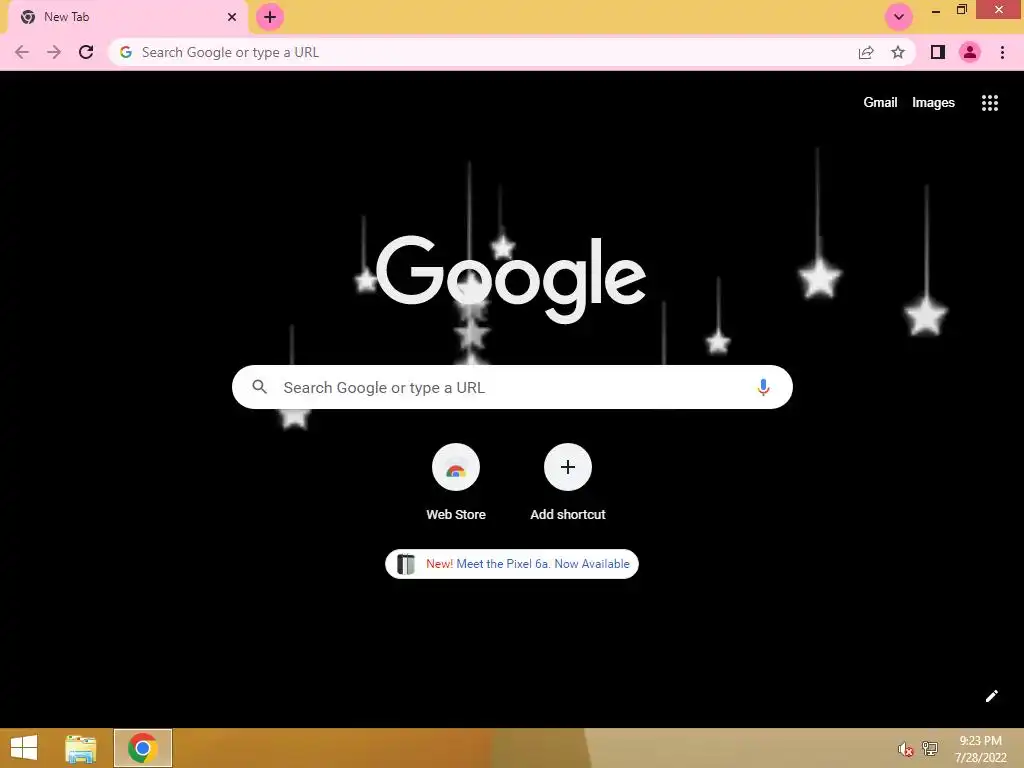Click the magnifier icon in search box
The image size is (1024, 768).
coord(259,387)
